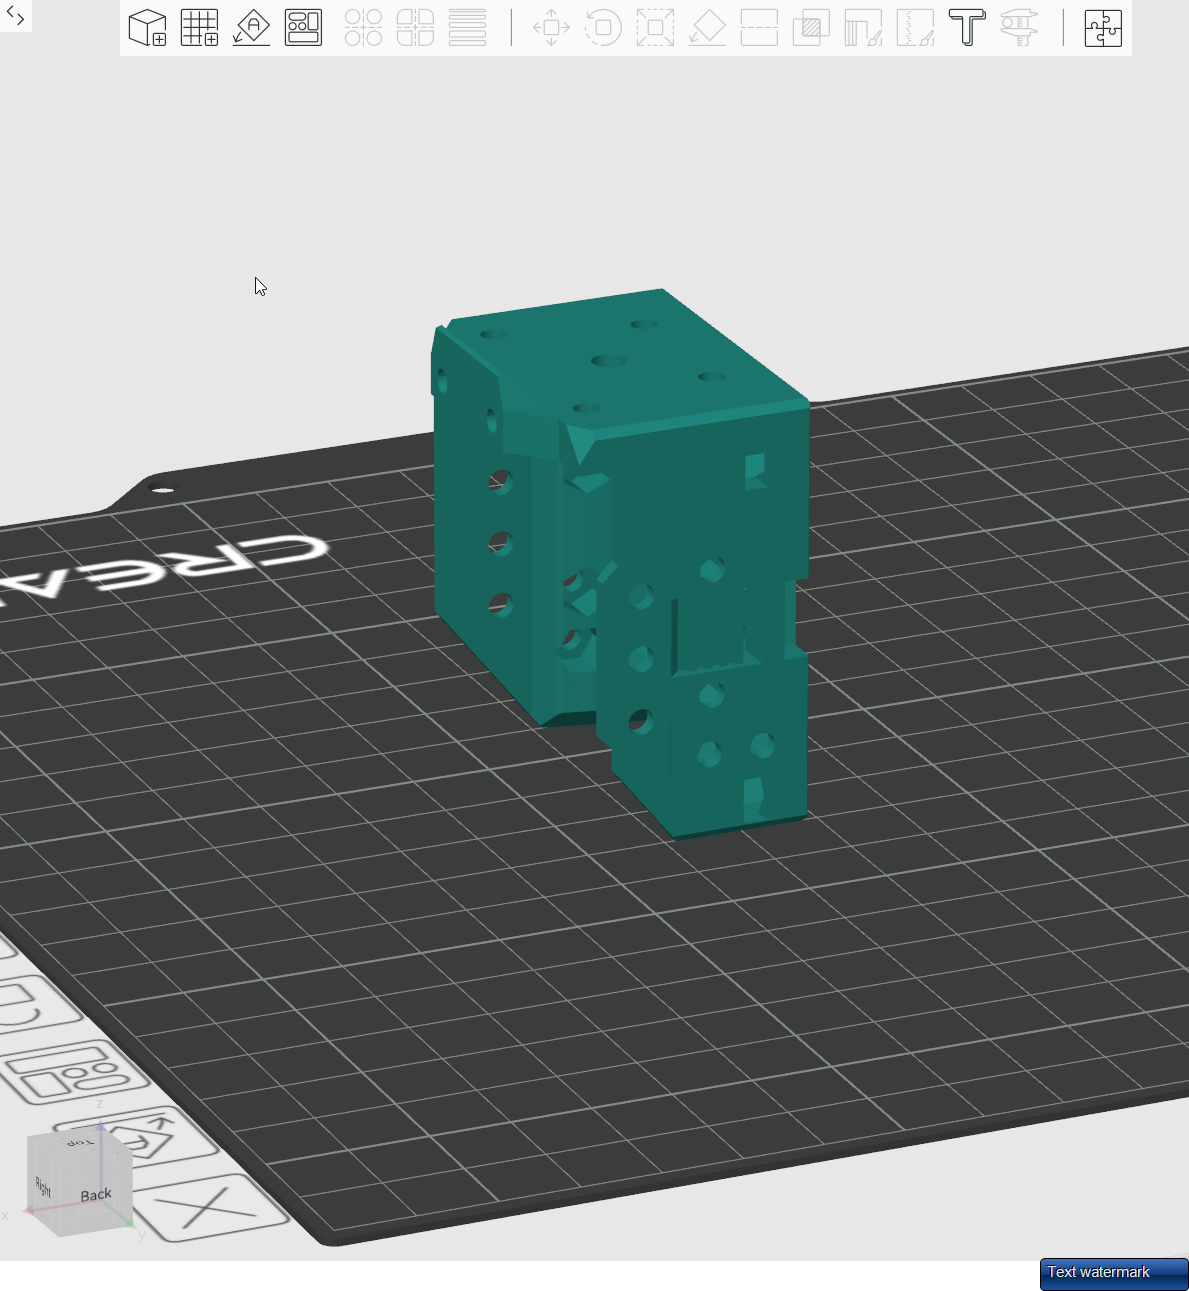This screenshot has height=1291, width=1189.
Task: Click the Split to parts icon
Action: pyautogui.click(x=415, y=28)
